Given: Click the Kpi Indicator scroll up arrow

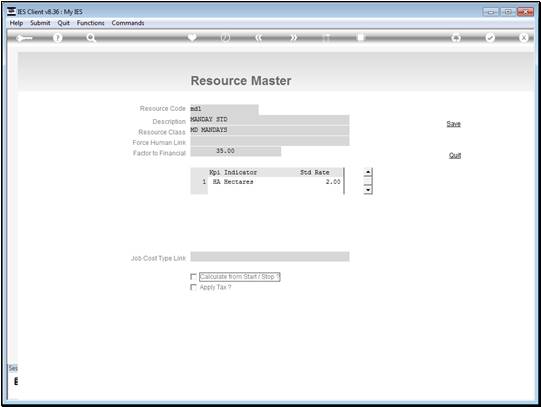Looking at the screenshot, I should click(368, 172).
